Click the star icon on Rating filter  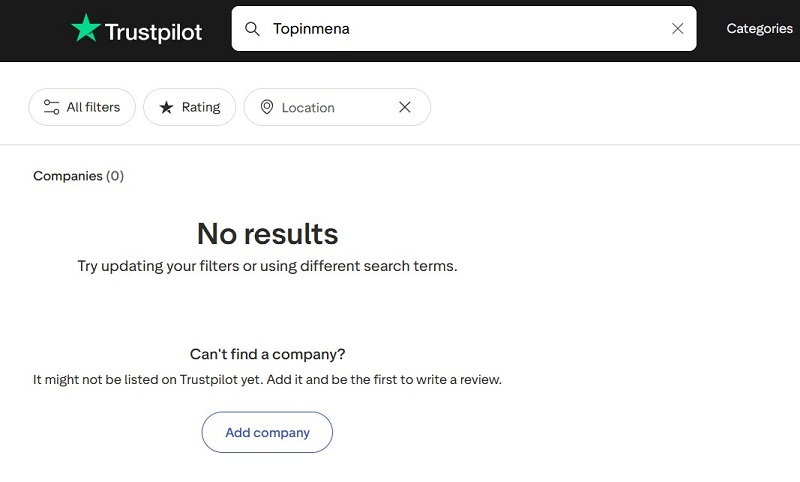tap(166, 107)
